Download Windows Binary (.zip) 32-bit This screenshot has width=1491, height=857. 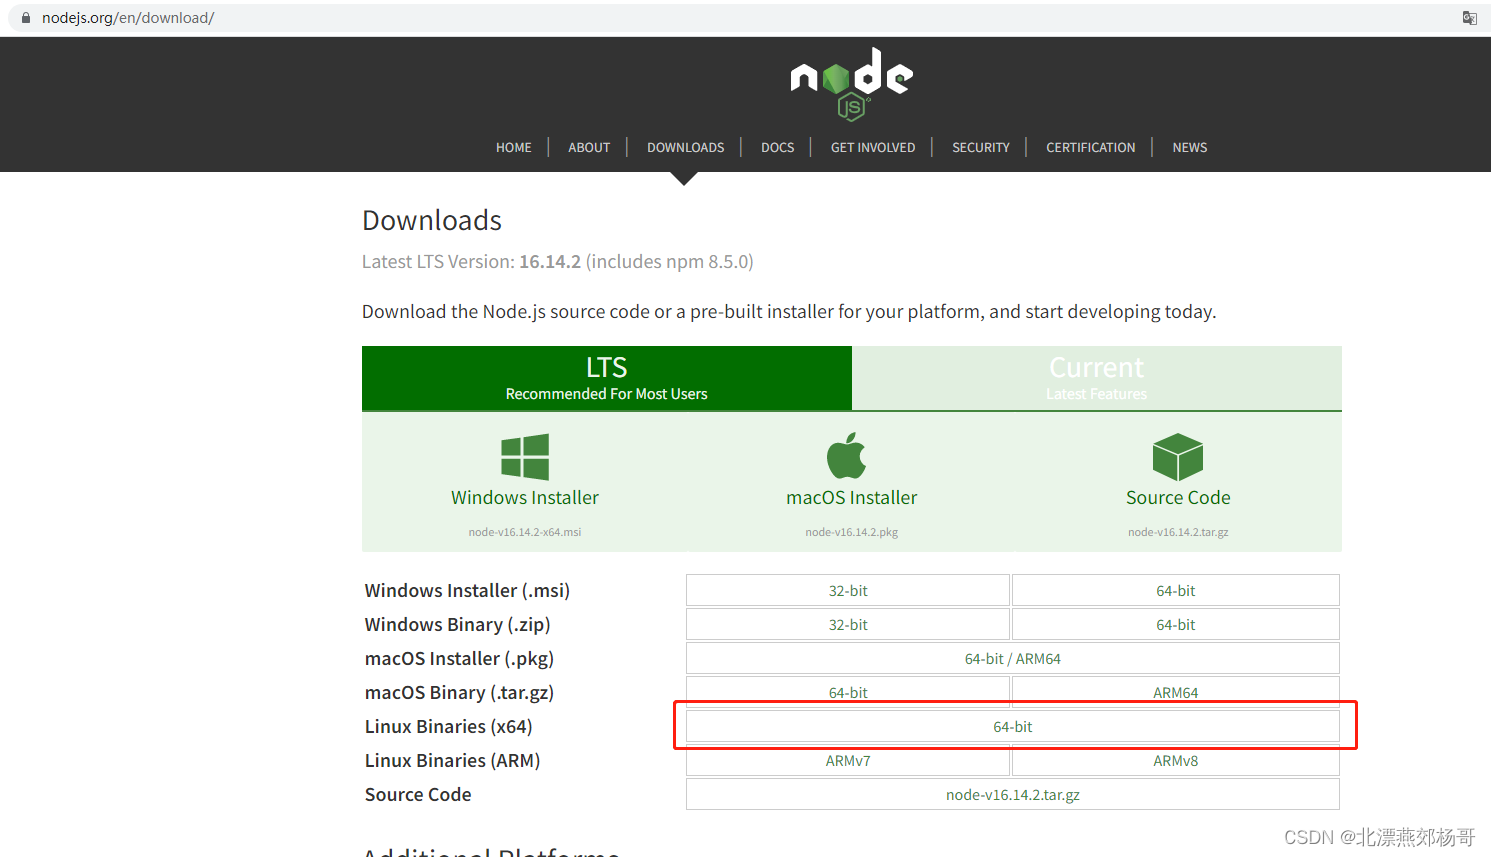click(x=848, y=624)
